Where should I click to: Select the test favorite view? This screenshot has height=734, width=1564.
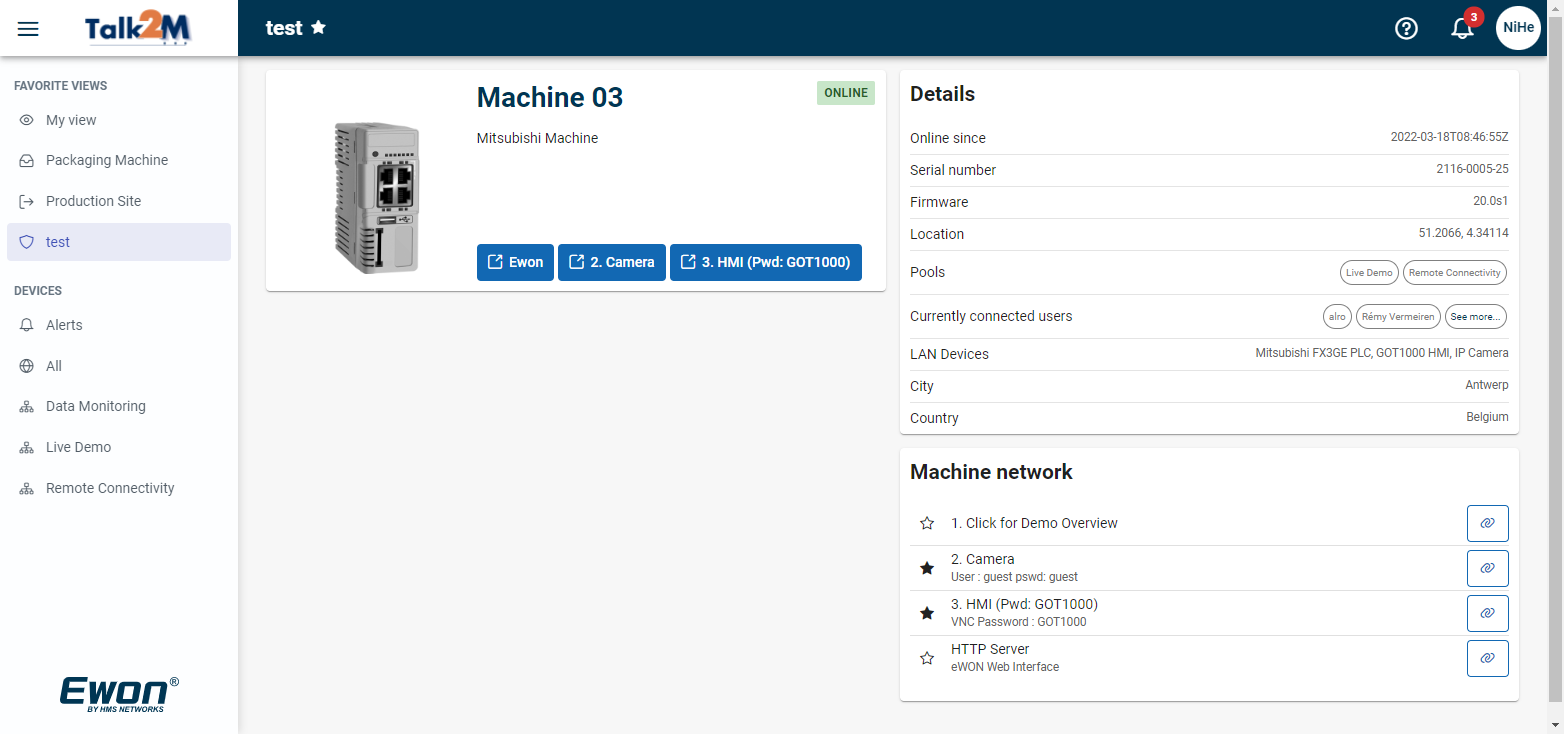tap(119, 242)
